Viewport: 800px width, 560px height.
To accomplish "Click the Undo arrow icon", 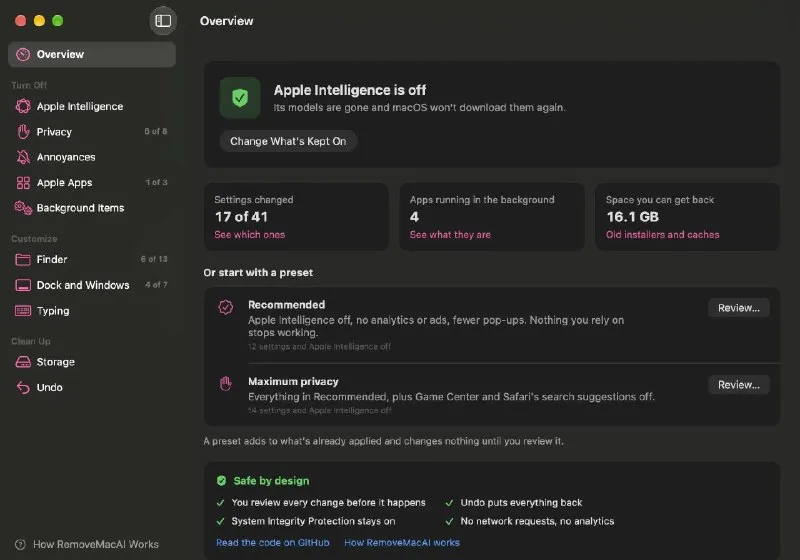I will (x=23, y=388).
